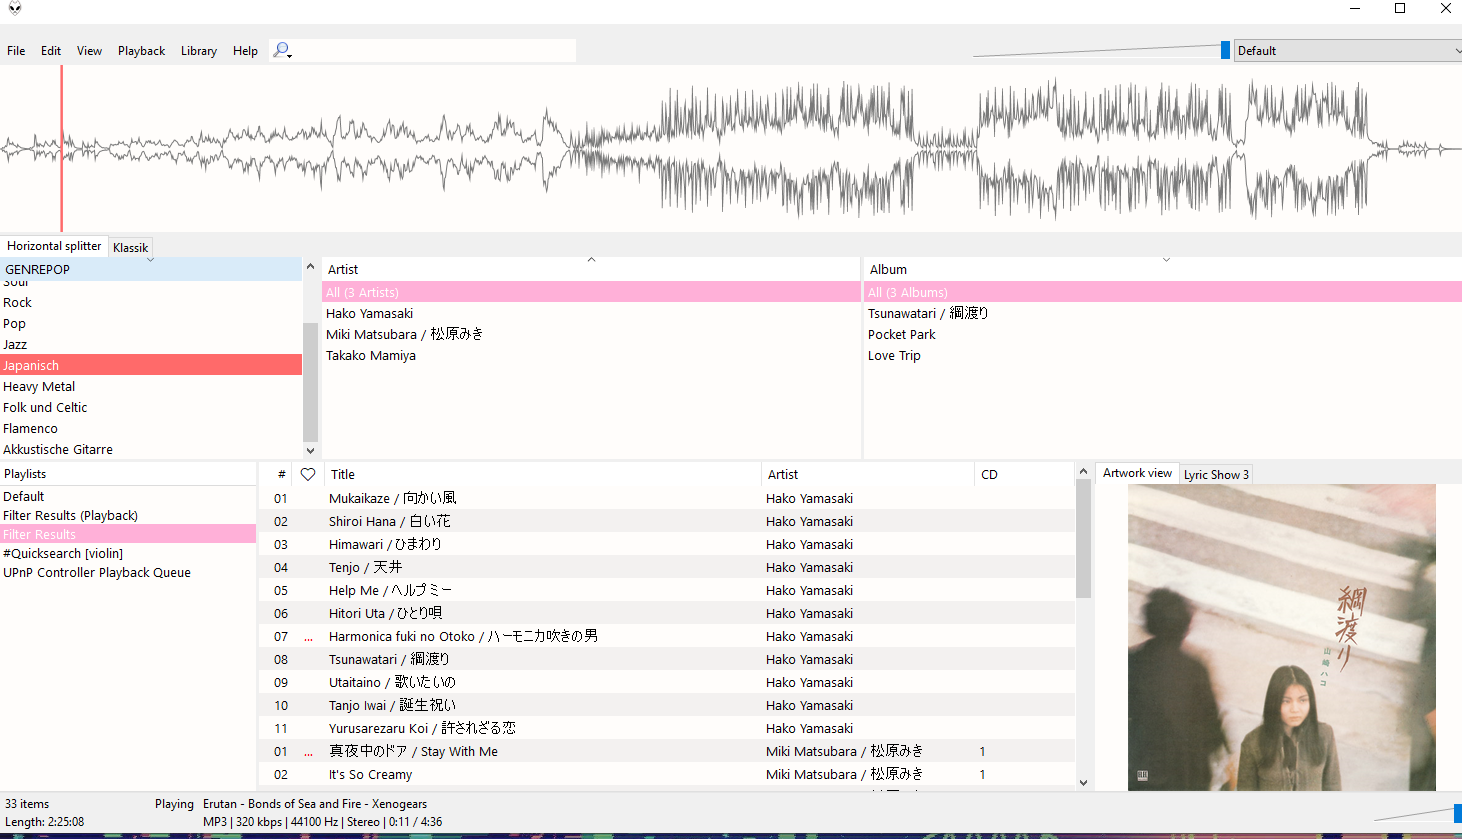Open the Default playlist
1462x839 pixels.
tap(128, 496)
